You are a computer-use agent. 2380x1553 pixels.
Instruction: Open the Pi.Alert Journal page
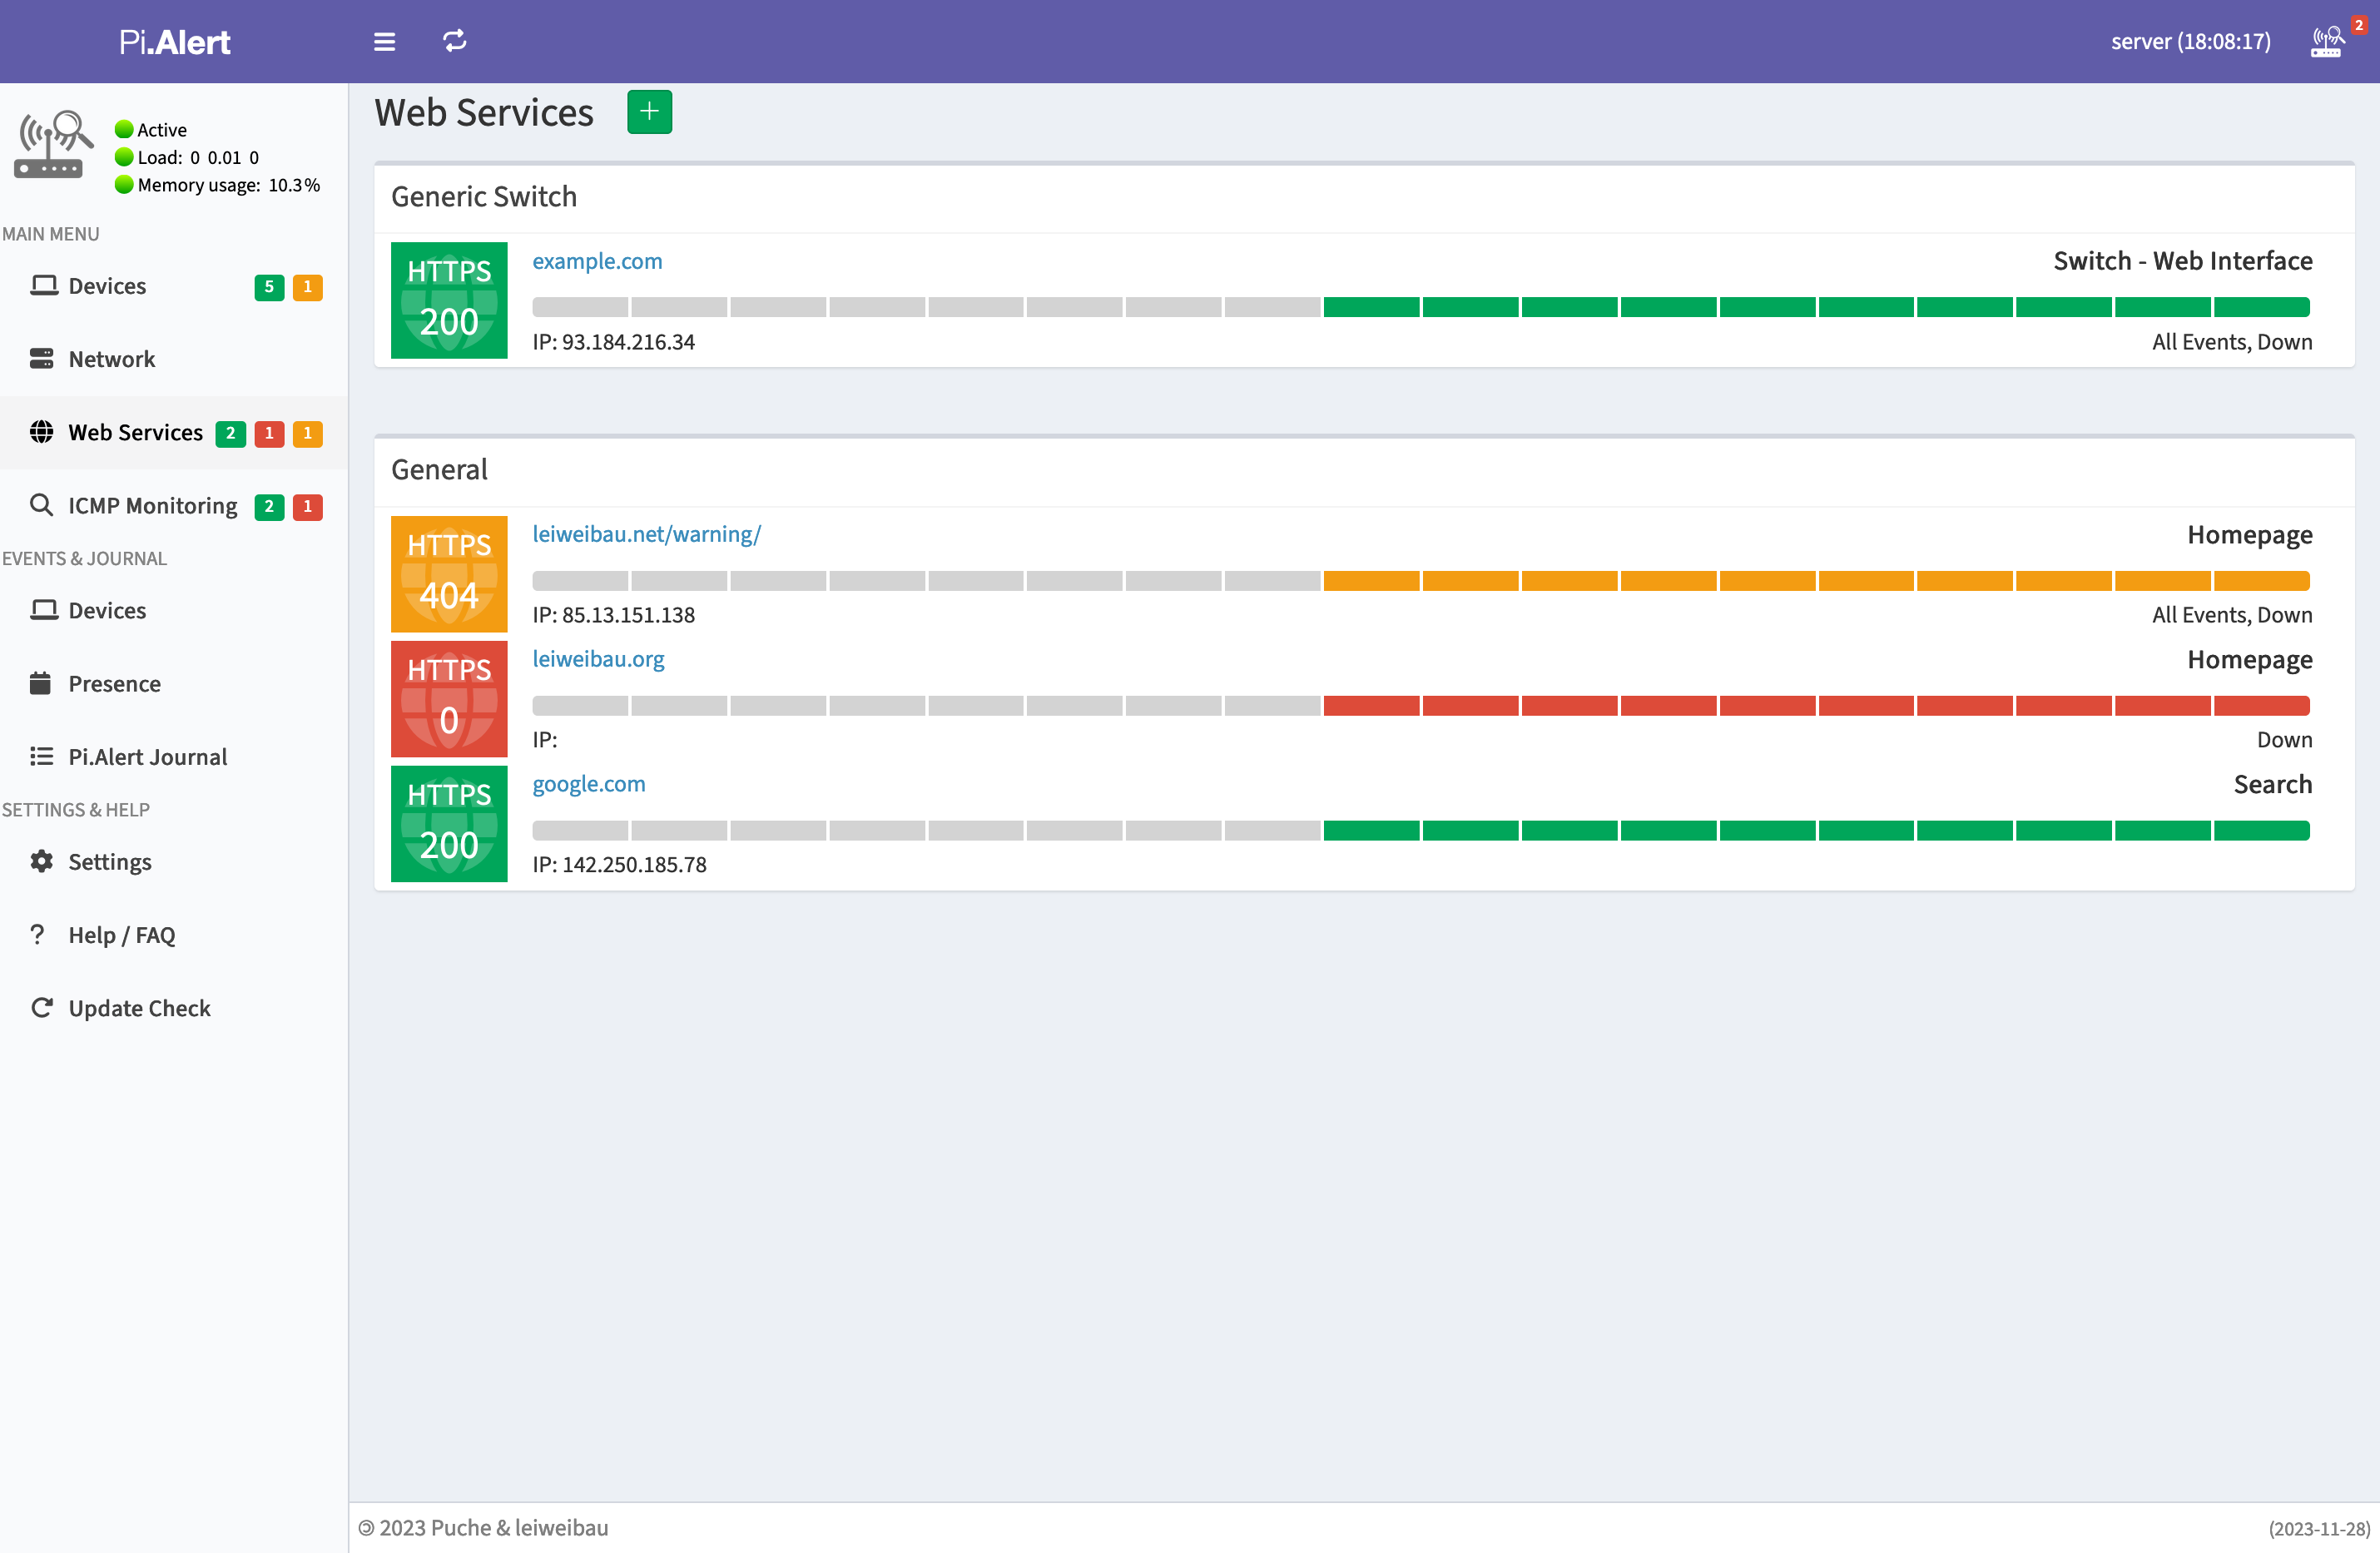click(x=147, y=757)
